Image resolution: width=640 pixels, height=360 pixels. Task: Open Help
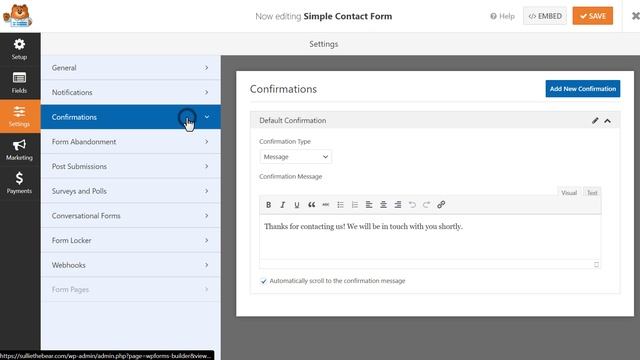tap(502, 16)
